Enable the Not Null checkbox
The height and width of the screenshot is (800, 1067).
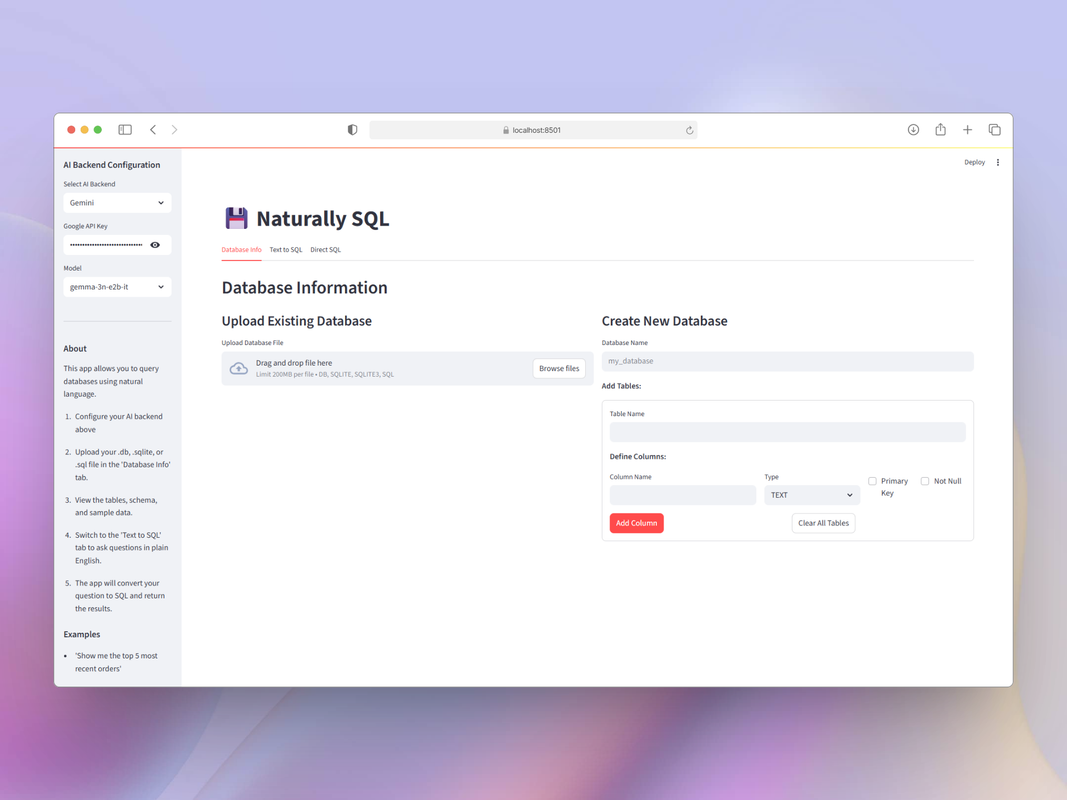click(x=925, y=481)
